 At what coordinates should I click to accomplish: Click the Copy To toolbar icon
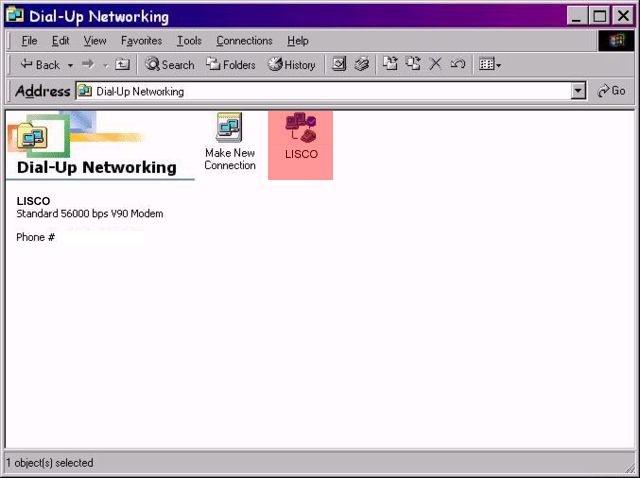[x=412, y=65]
